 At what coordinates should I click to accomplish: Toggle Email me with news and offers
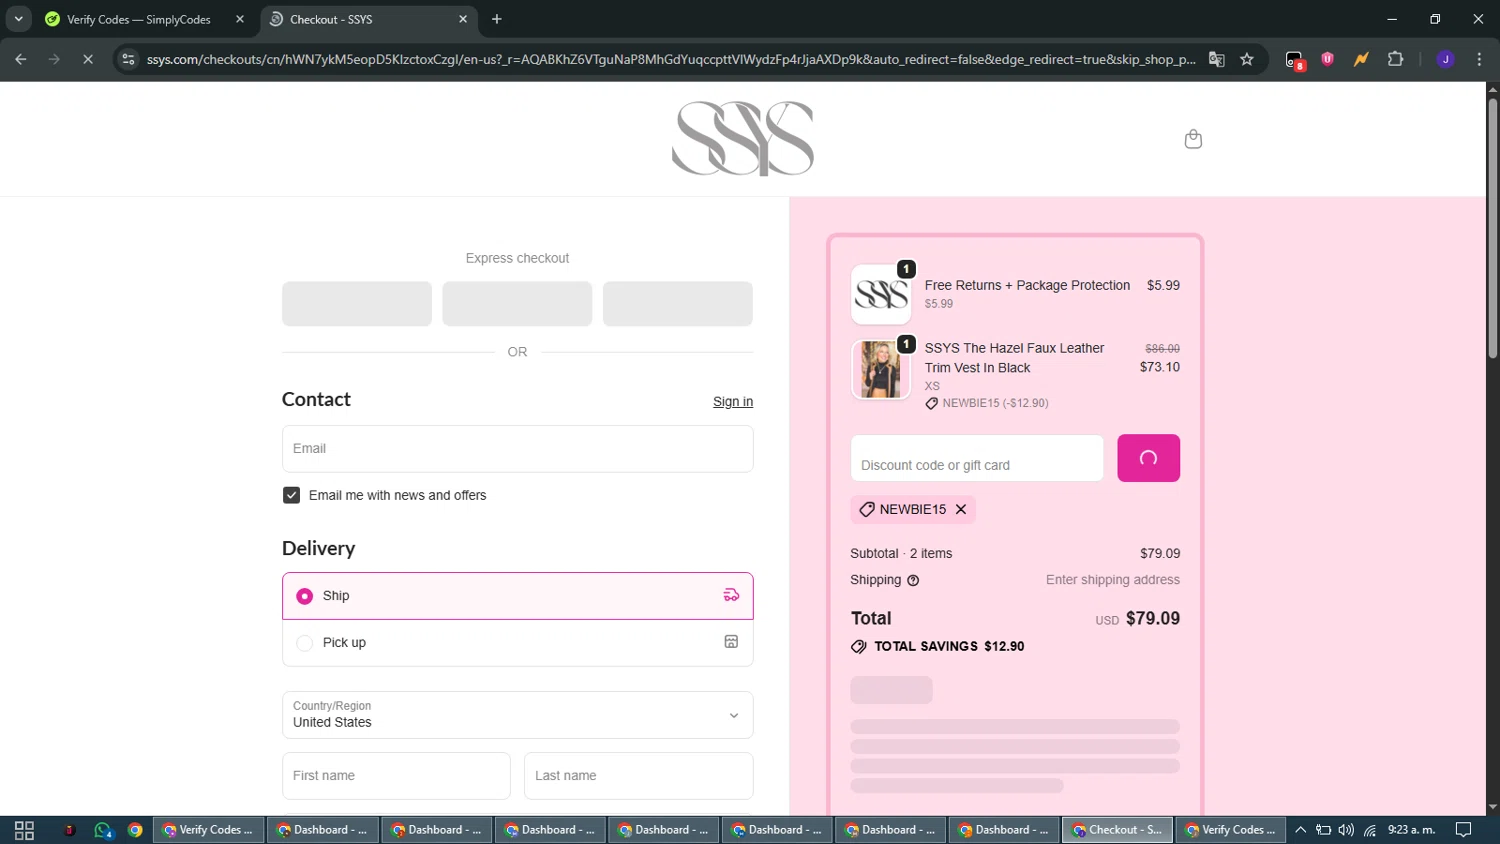tap(291, 495)
